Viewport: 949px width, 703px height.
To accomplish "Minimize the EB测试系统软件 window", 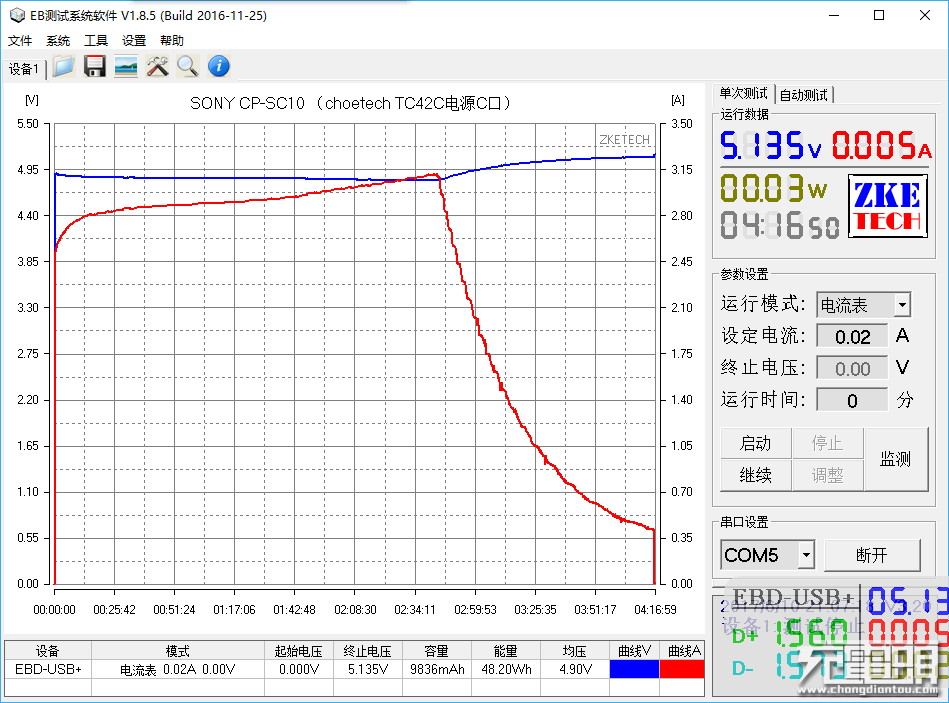I will pos(834,15).
